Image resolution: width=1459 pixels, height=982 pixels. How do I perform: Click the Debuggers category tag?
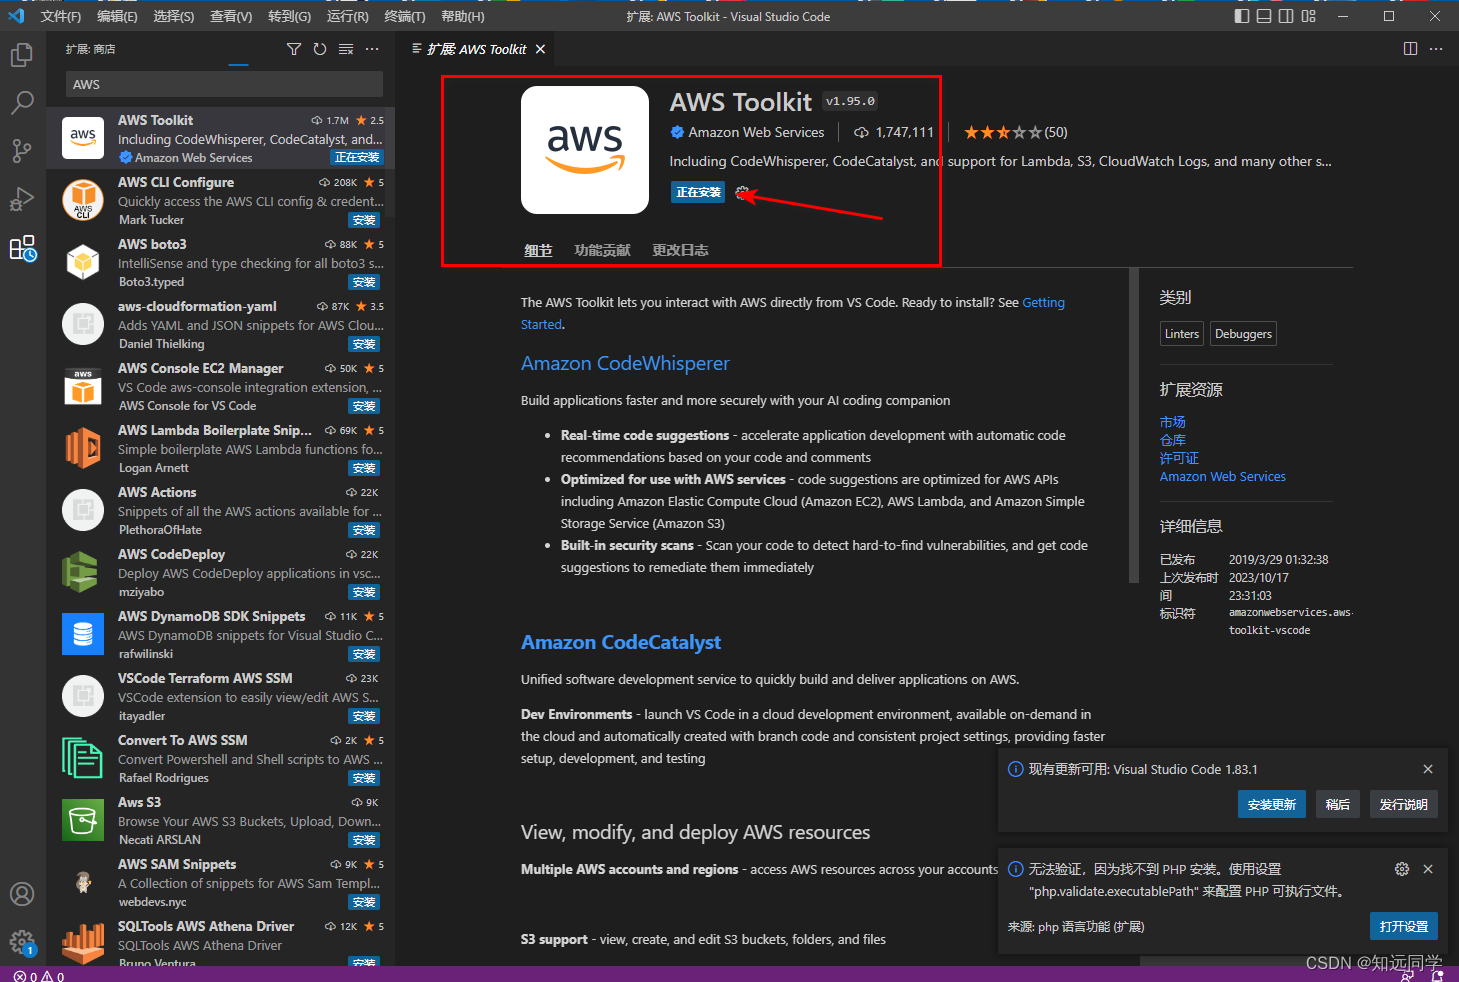1243,334
